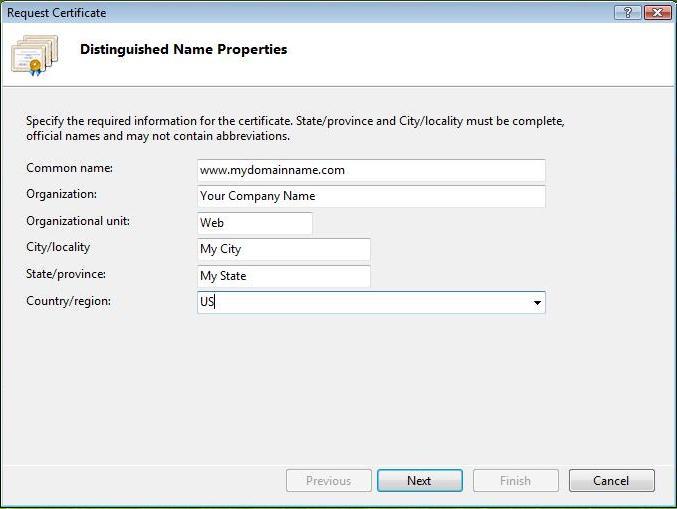Viewport: 677px width, 509px height.
Task: Click the Distinguished Name Properties heading
Action: 183,49
